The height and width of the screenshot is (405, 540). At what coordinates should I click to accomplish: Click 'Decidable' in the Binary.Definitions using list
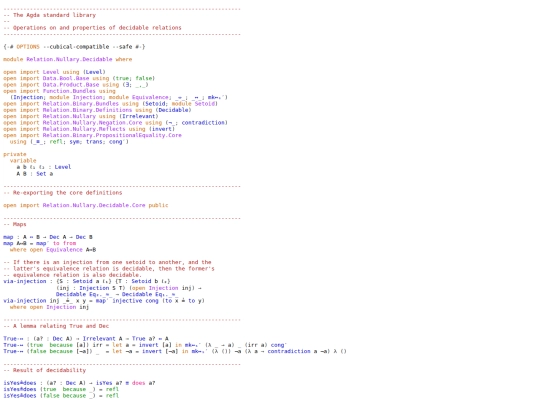coord(173,110)
